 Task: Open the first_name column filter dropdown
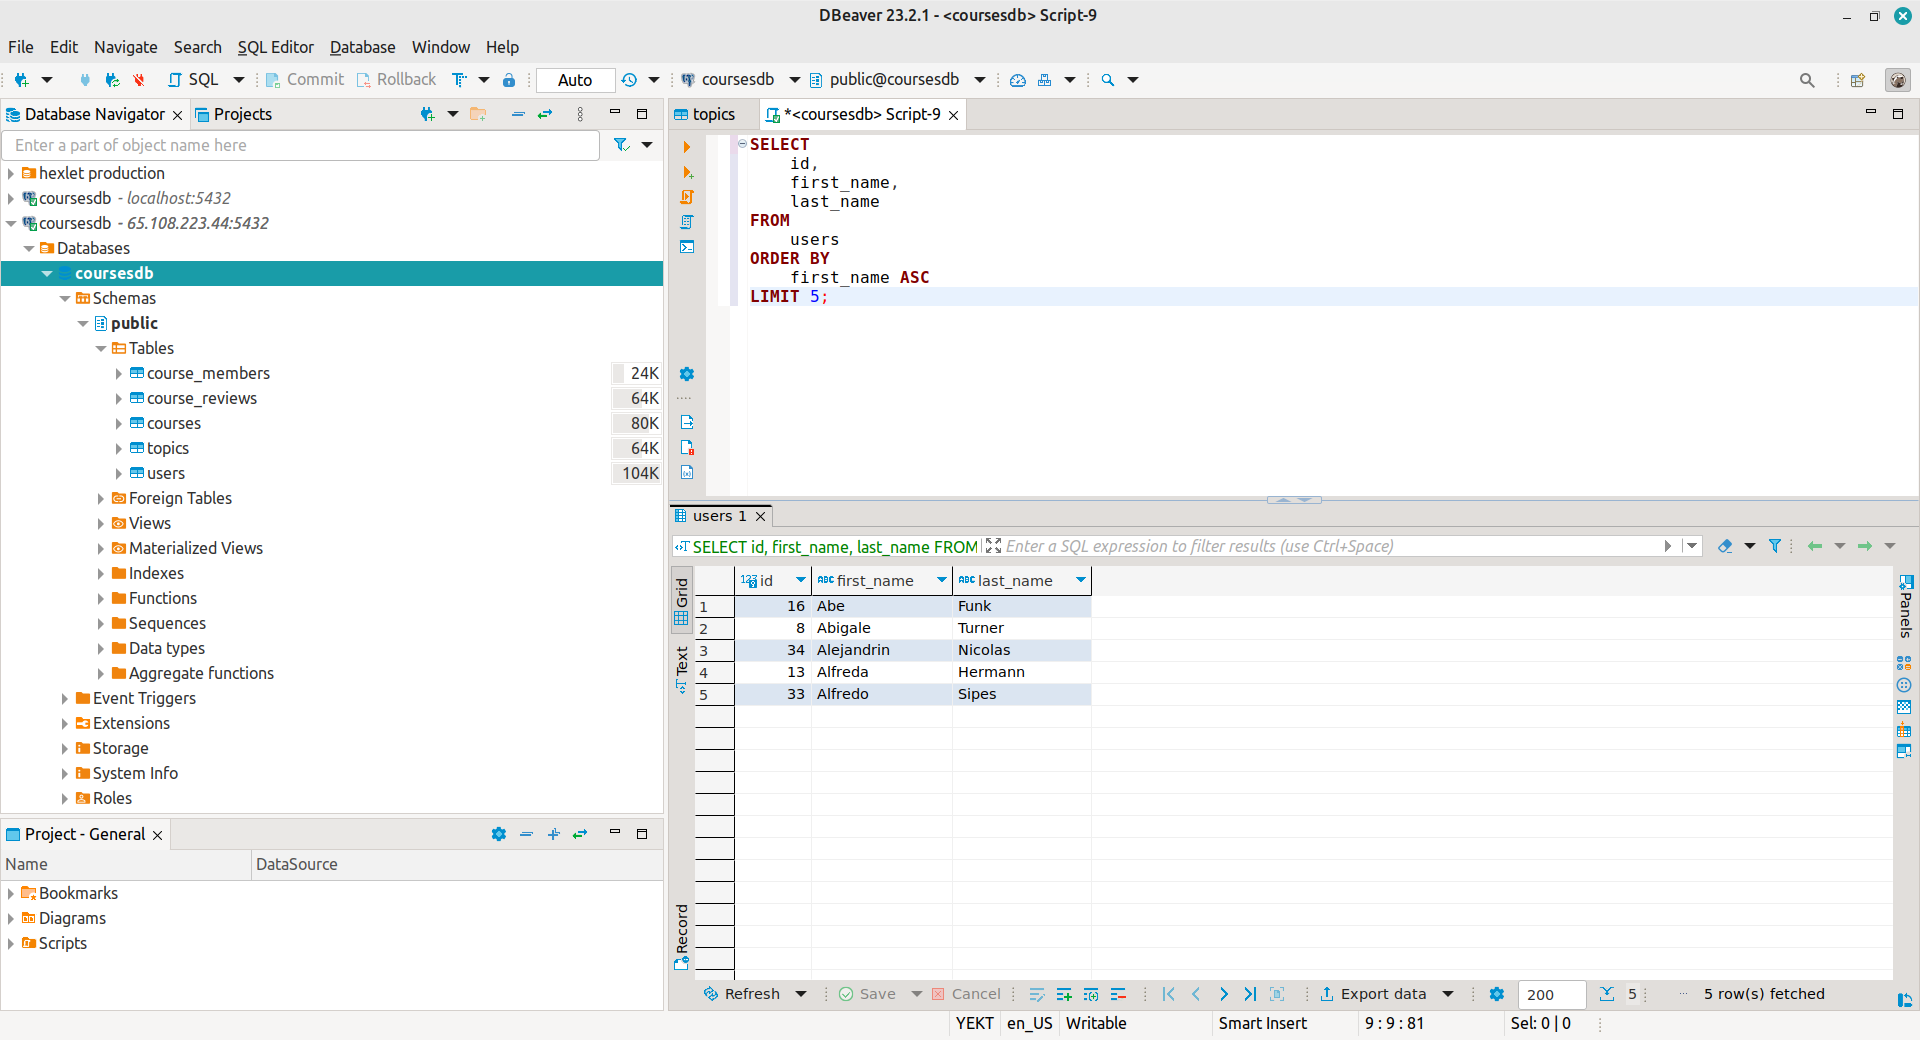click(941, 580)
